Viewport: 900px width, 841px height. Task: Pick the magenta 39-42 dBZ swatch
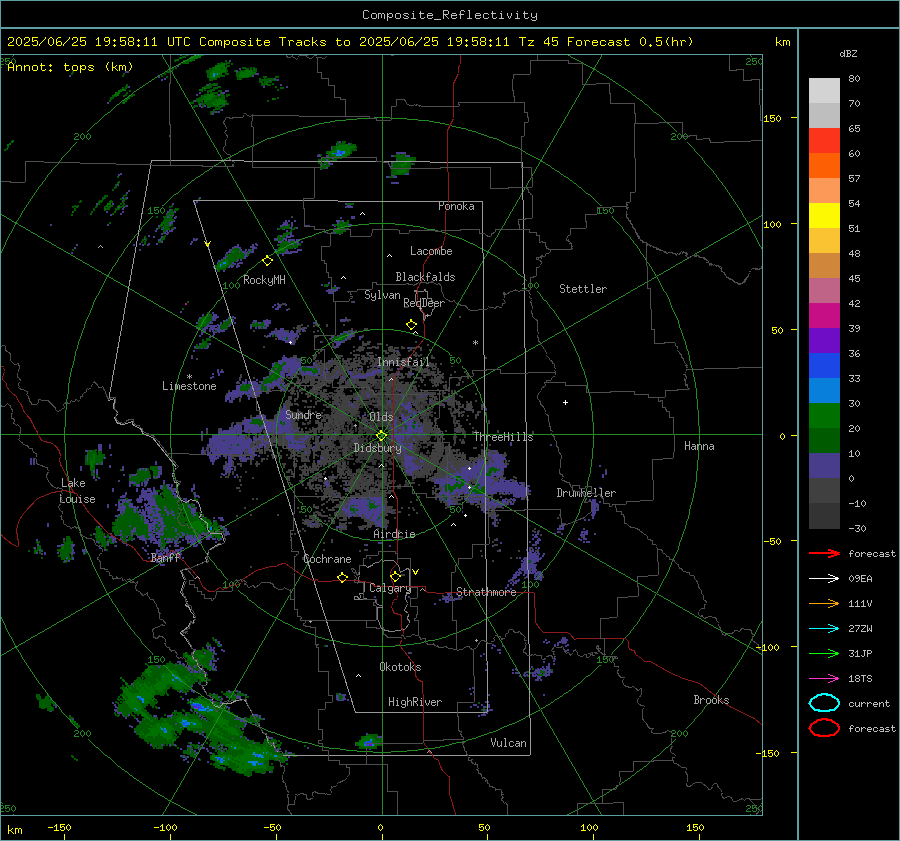[x=824, y=316]
